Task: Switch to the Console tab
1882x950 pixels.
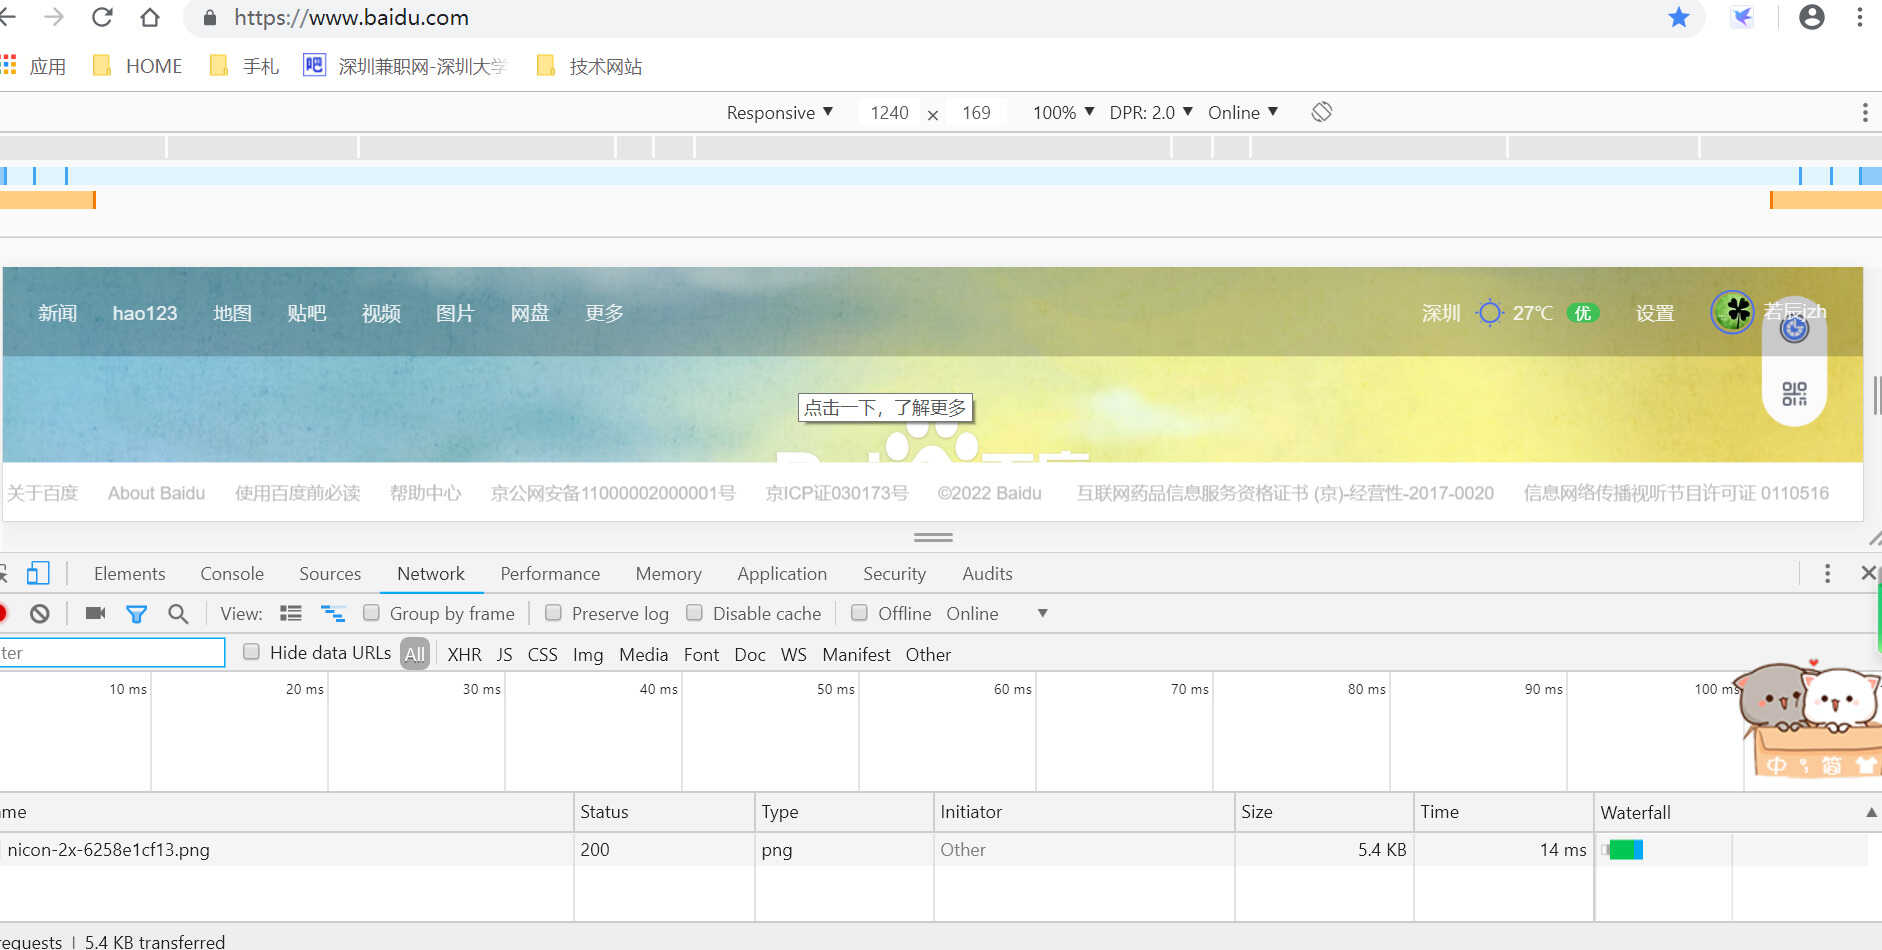Action: coord(232,573)
